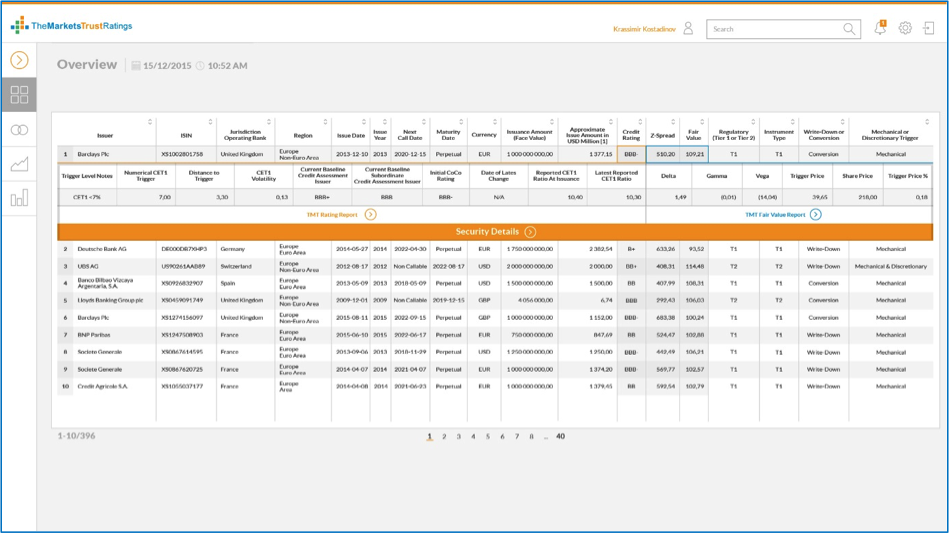
Task: Click the BBB- rating in row 1
Action: pos(631,154)
